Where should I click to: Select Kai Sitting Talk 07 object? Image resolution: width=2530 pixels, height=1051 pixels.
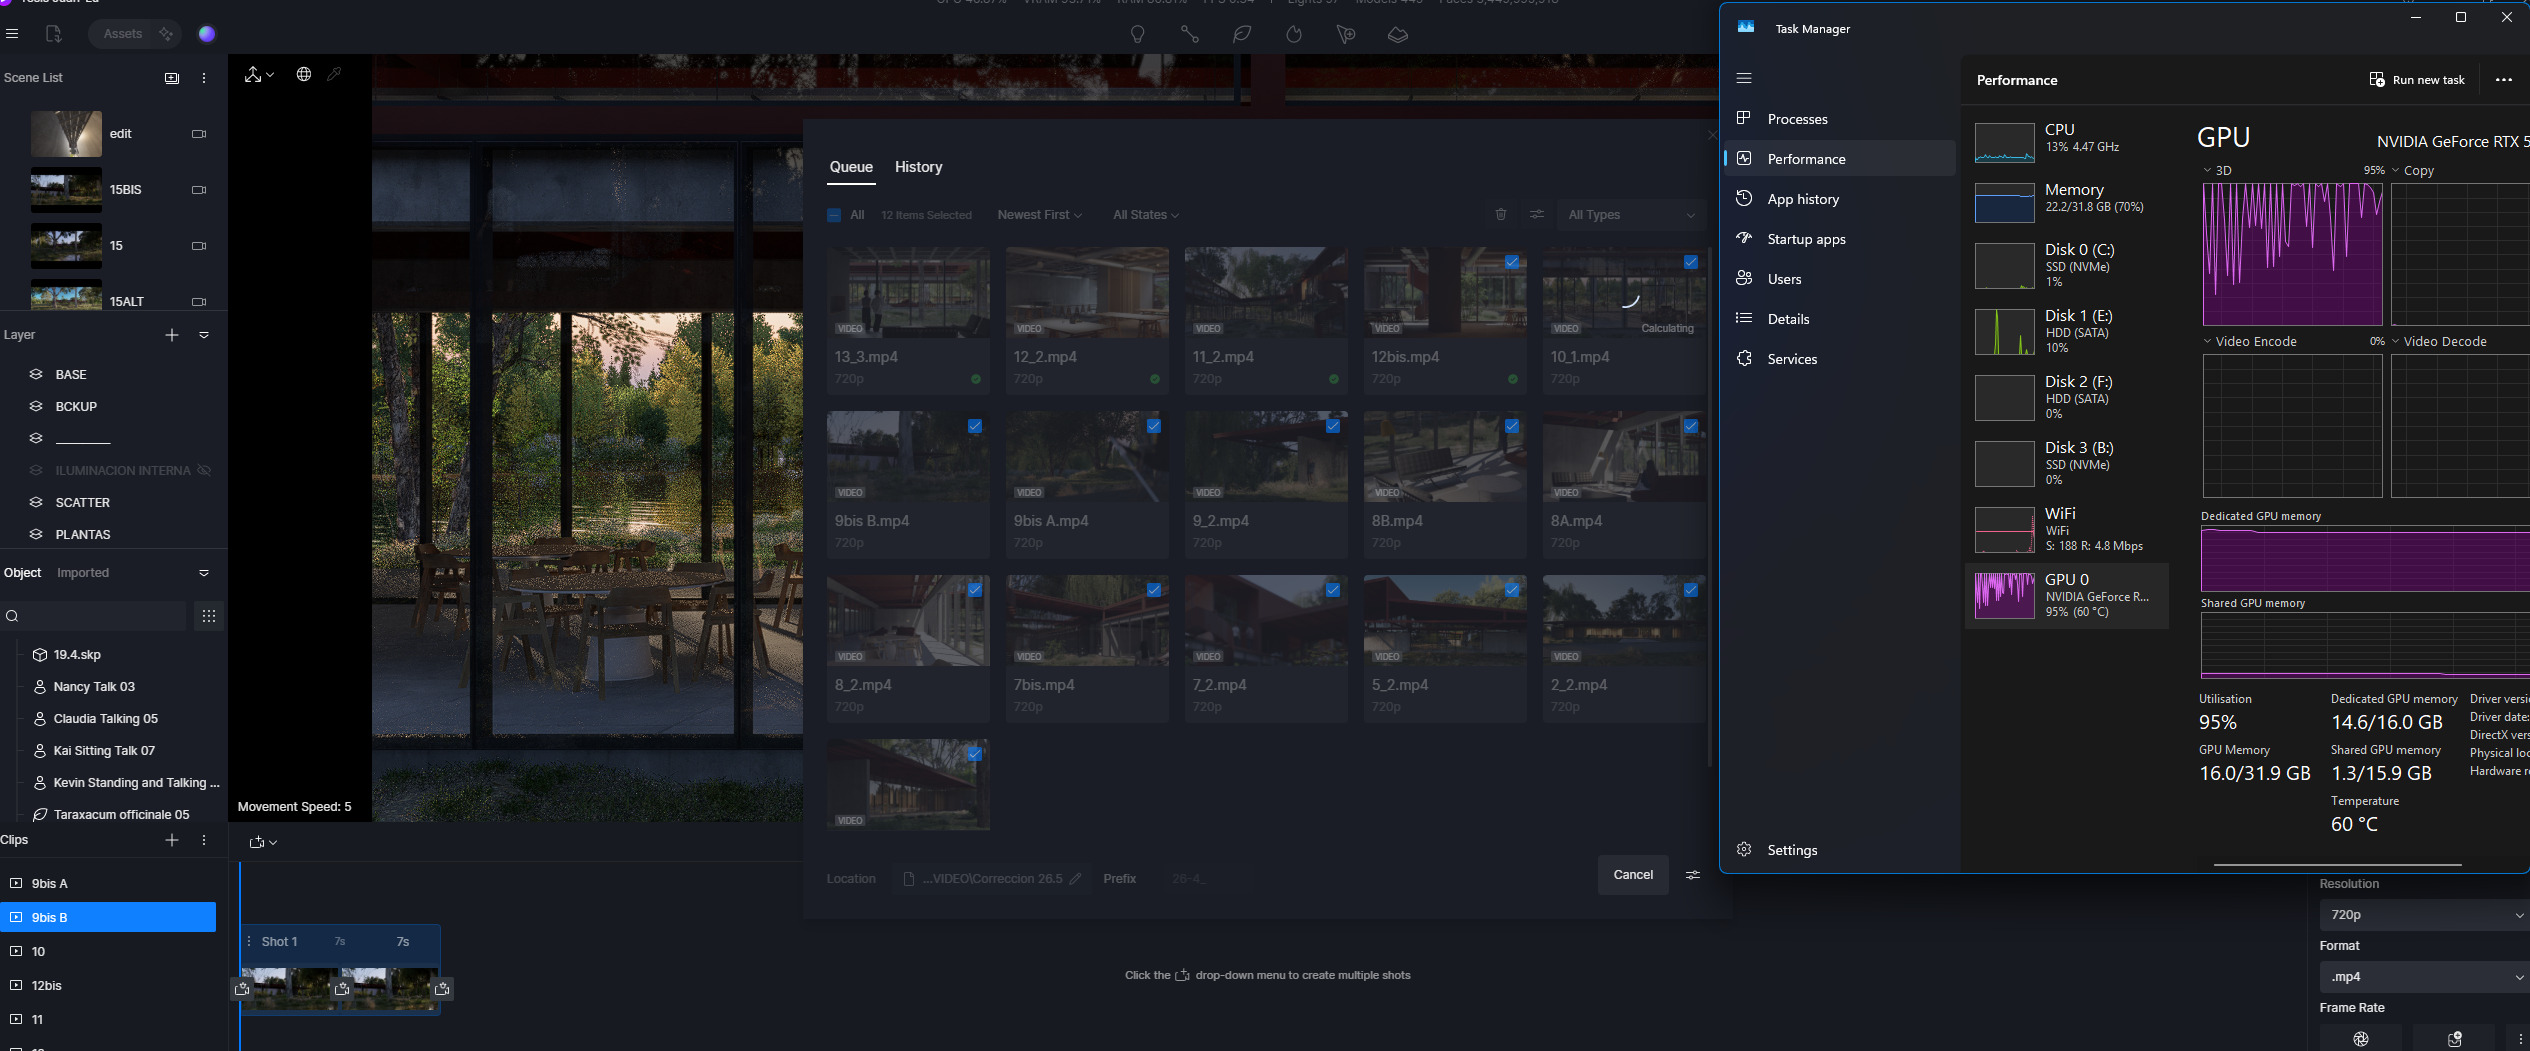tap(104, 751)
